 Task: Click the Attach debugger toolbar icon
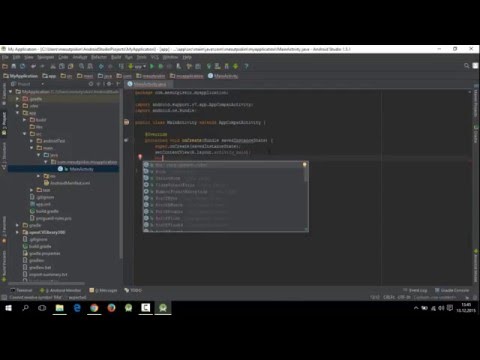[x=179, y=66]
